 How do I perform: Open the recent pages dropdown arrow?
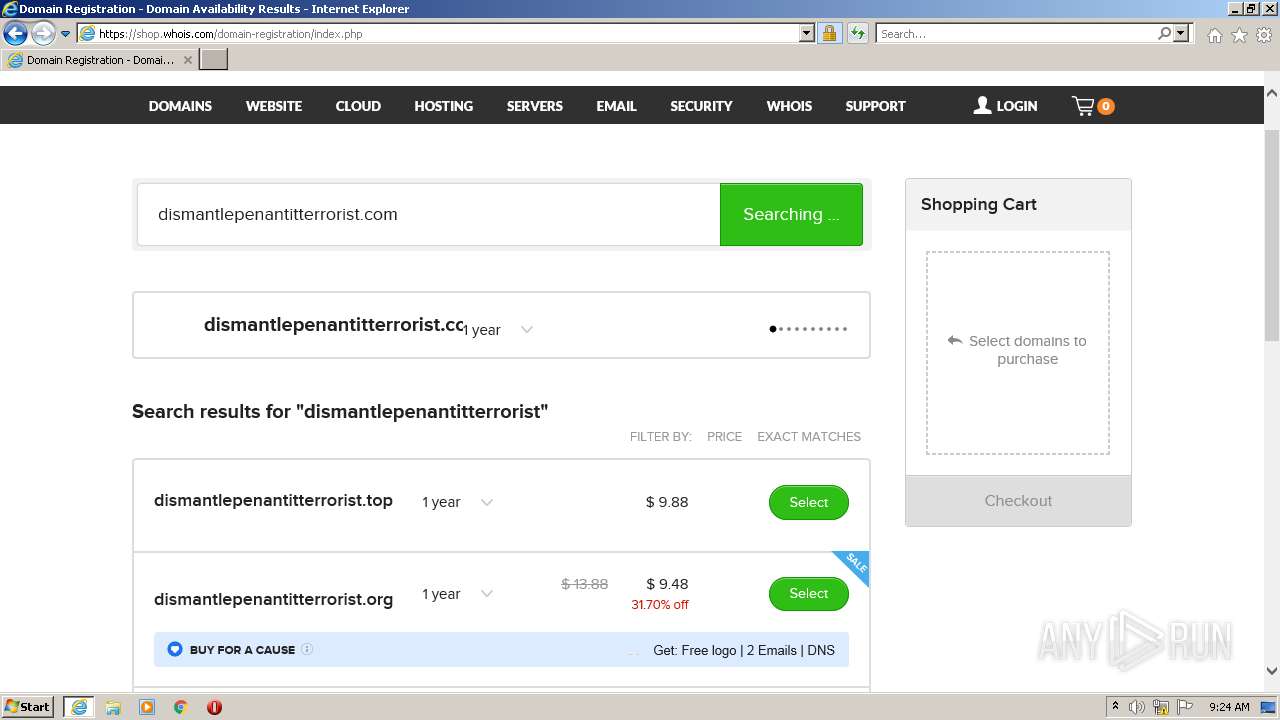(x=66, y=34)
